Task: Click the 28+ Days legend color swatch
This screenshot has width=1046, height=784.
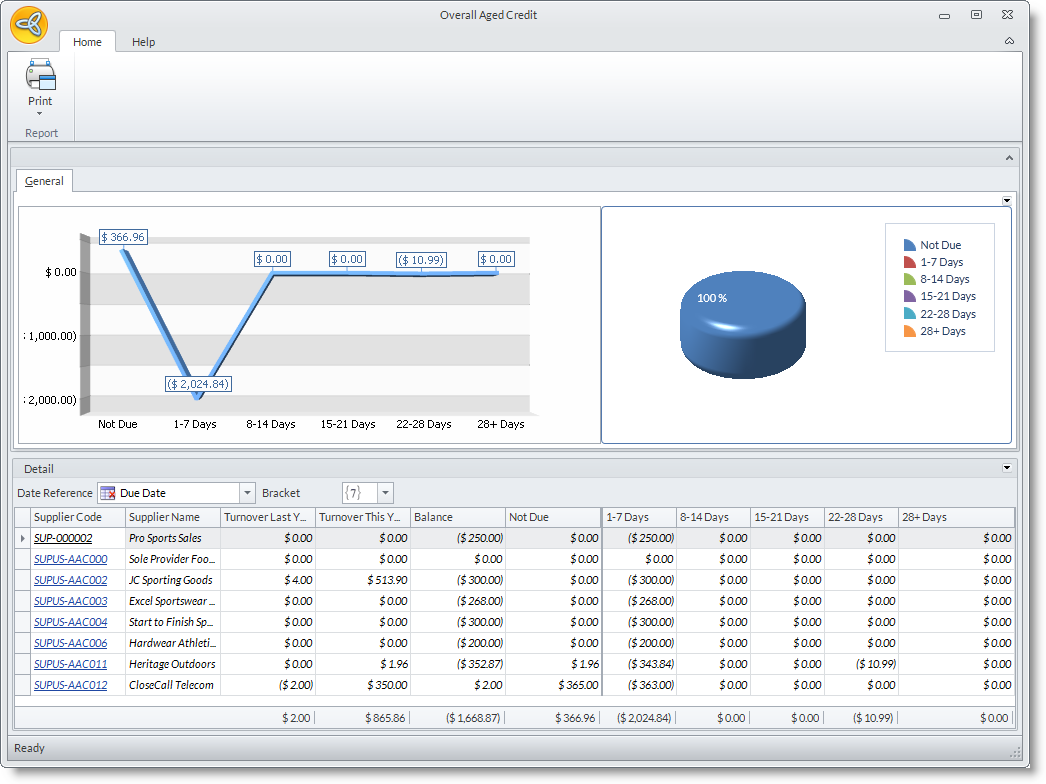Action: coord(909,331)
